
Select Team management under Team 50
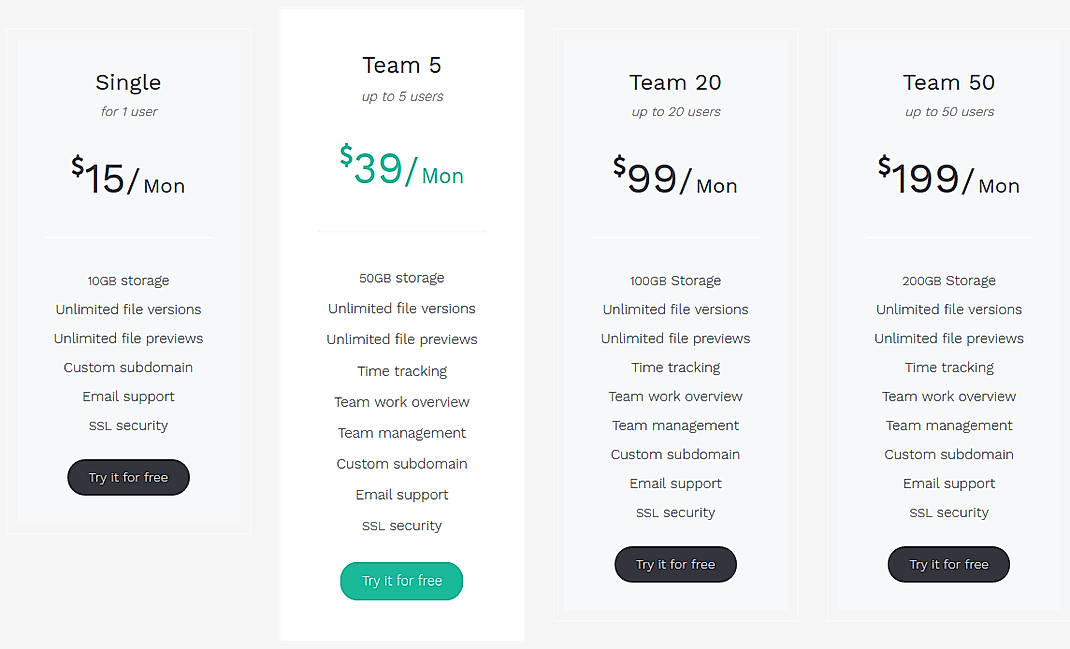pyautogui.click(x=948, y=425)
